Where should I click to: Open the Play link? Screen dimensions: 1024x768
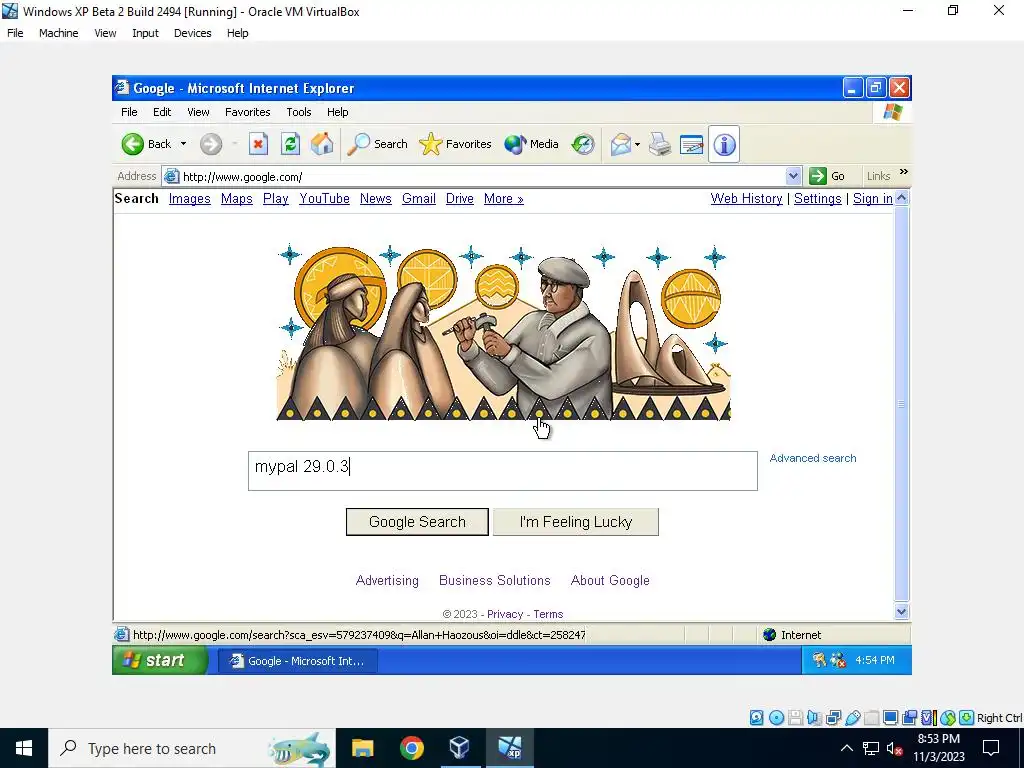click(276, 199)
